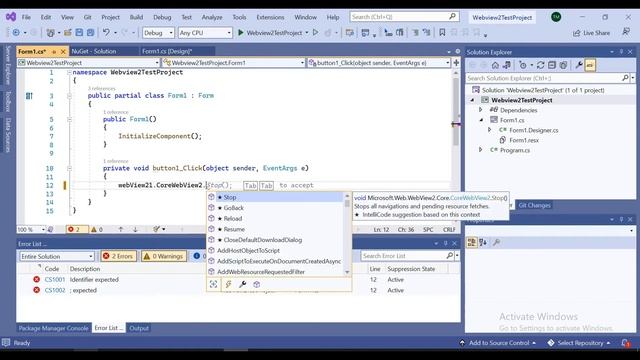This screenshot has width=640, height=360.
Task: Toggle the preview selected items highlighted icon
Action: tap(590, 65)
